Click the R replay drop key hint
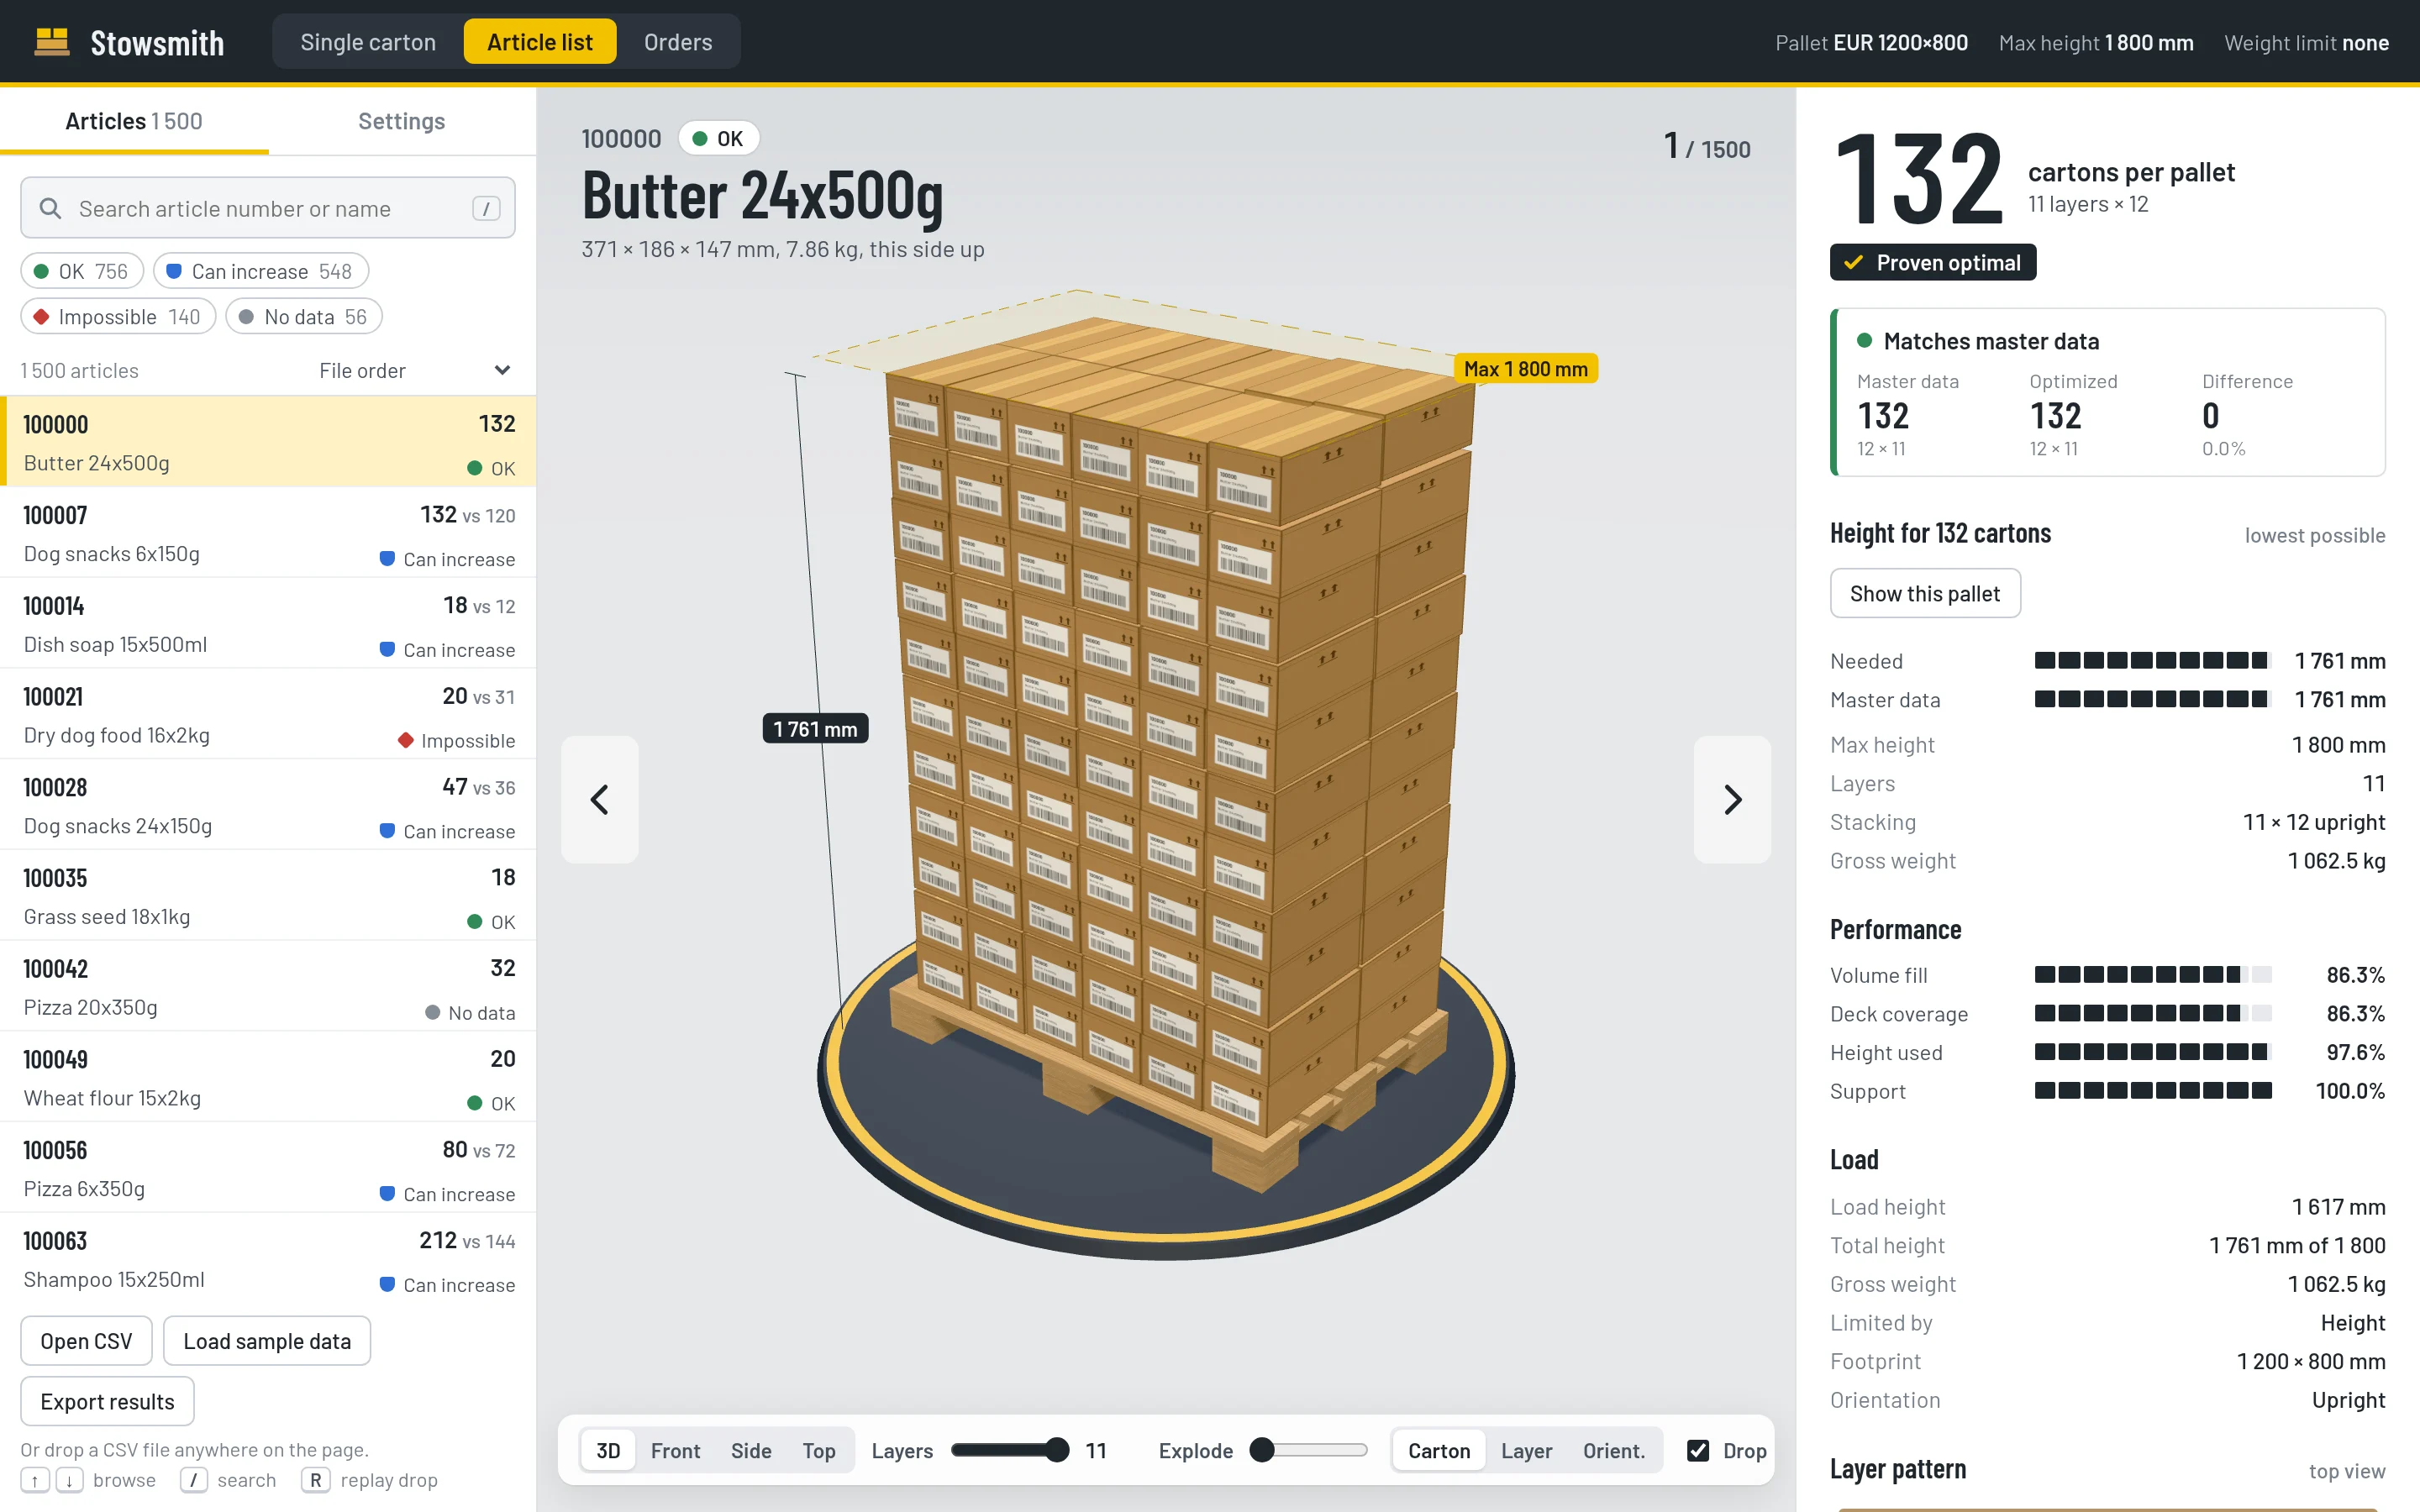 pos(315,1480)
